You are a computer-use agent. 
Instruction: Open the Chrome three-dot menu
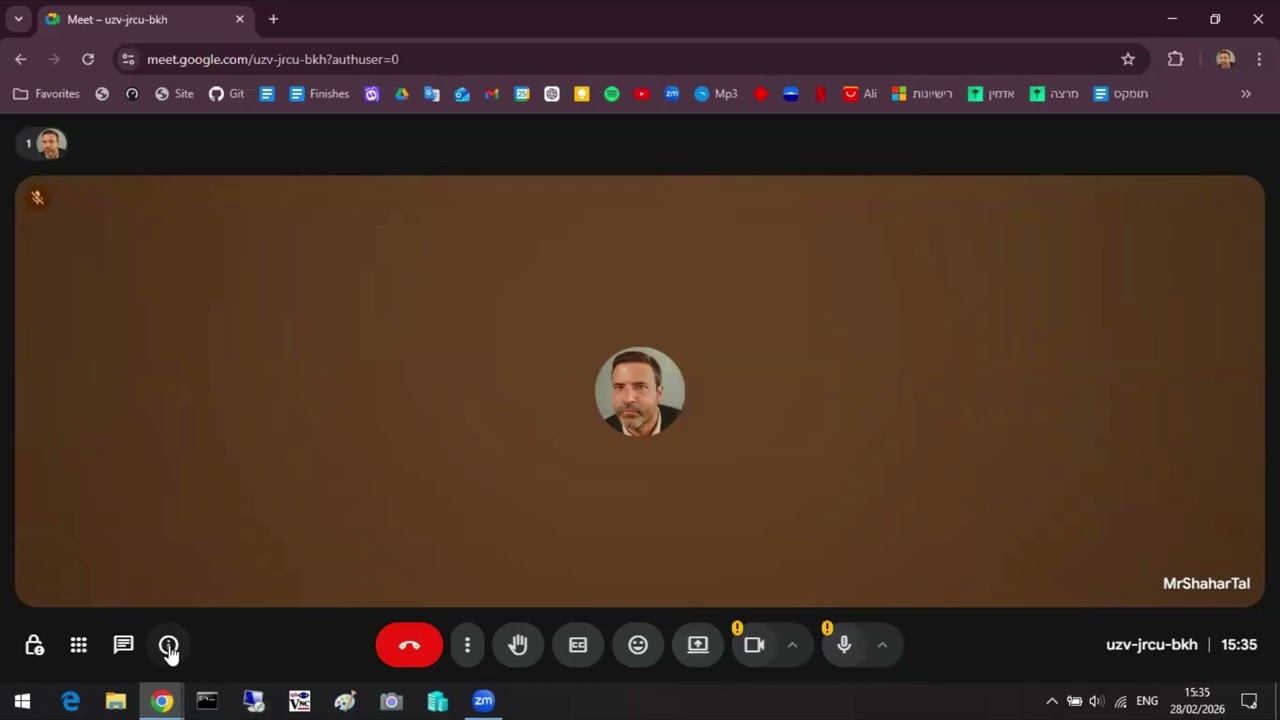[x=1259, y=59]
